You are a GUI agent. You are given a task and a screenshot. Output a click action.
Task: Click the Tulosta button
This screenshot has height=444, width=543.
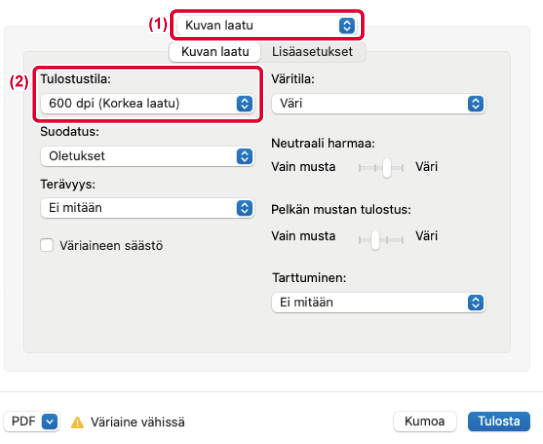[499, 421]
